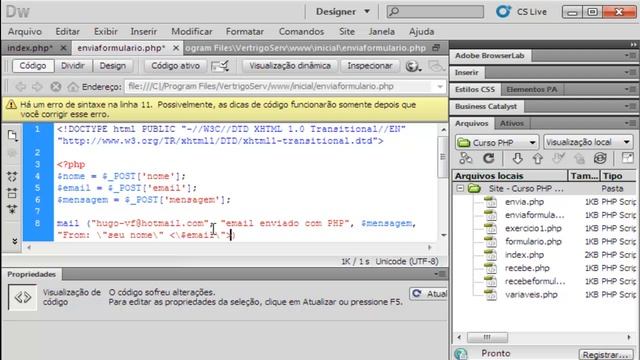Open Business Catalyst panel options menu
The width and height of the screenshot is (640, 360).
[x=630, y=106]
